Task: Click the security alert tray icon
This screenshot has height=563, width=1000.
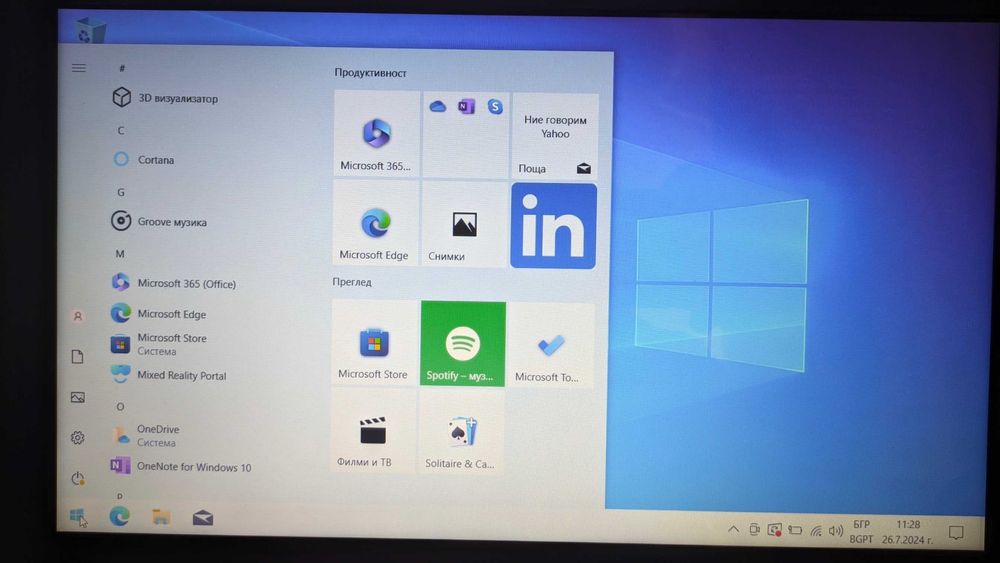Action: [774, 530]
